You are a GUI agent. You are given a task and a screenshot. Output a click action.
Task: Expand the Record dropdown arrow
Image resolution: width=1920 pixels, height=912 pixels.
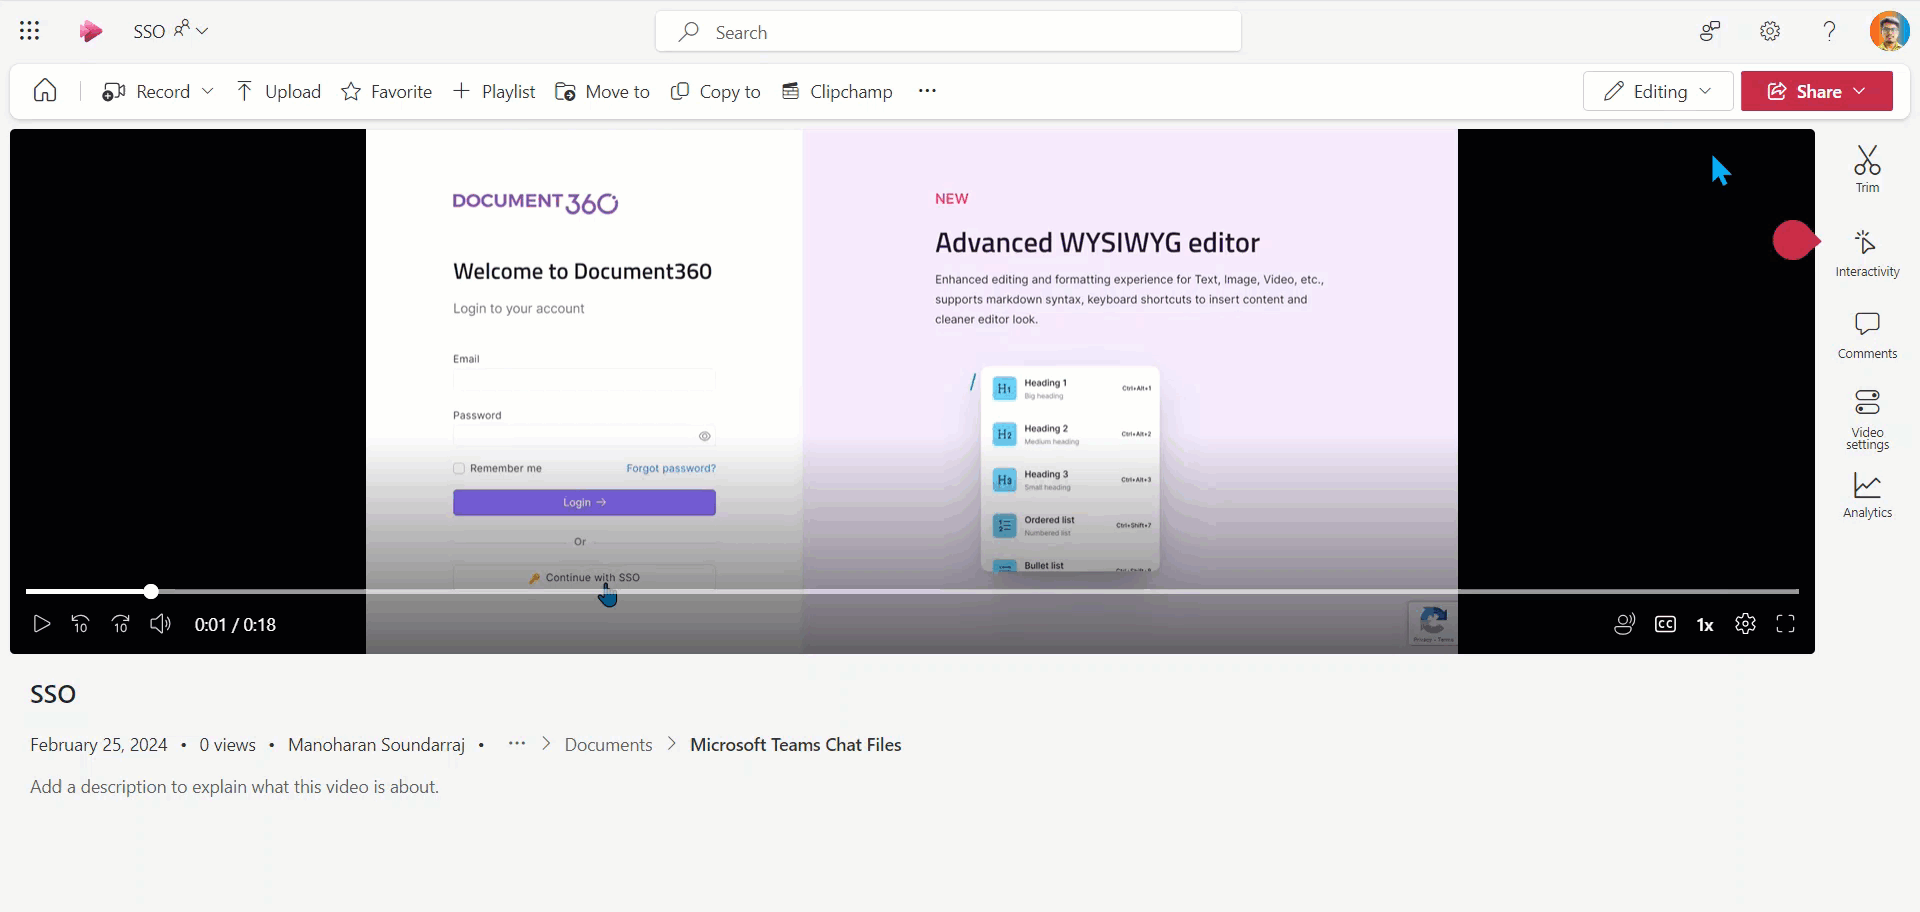pos(208,91)
